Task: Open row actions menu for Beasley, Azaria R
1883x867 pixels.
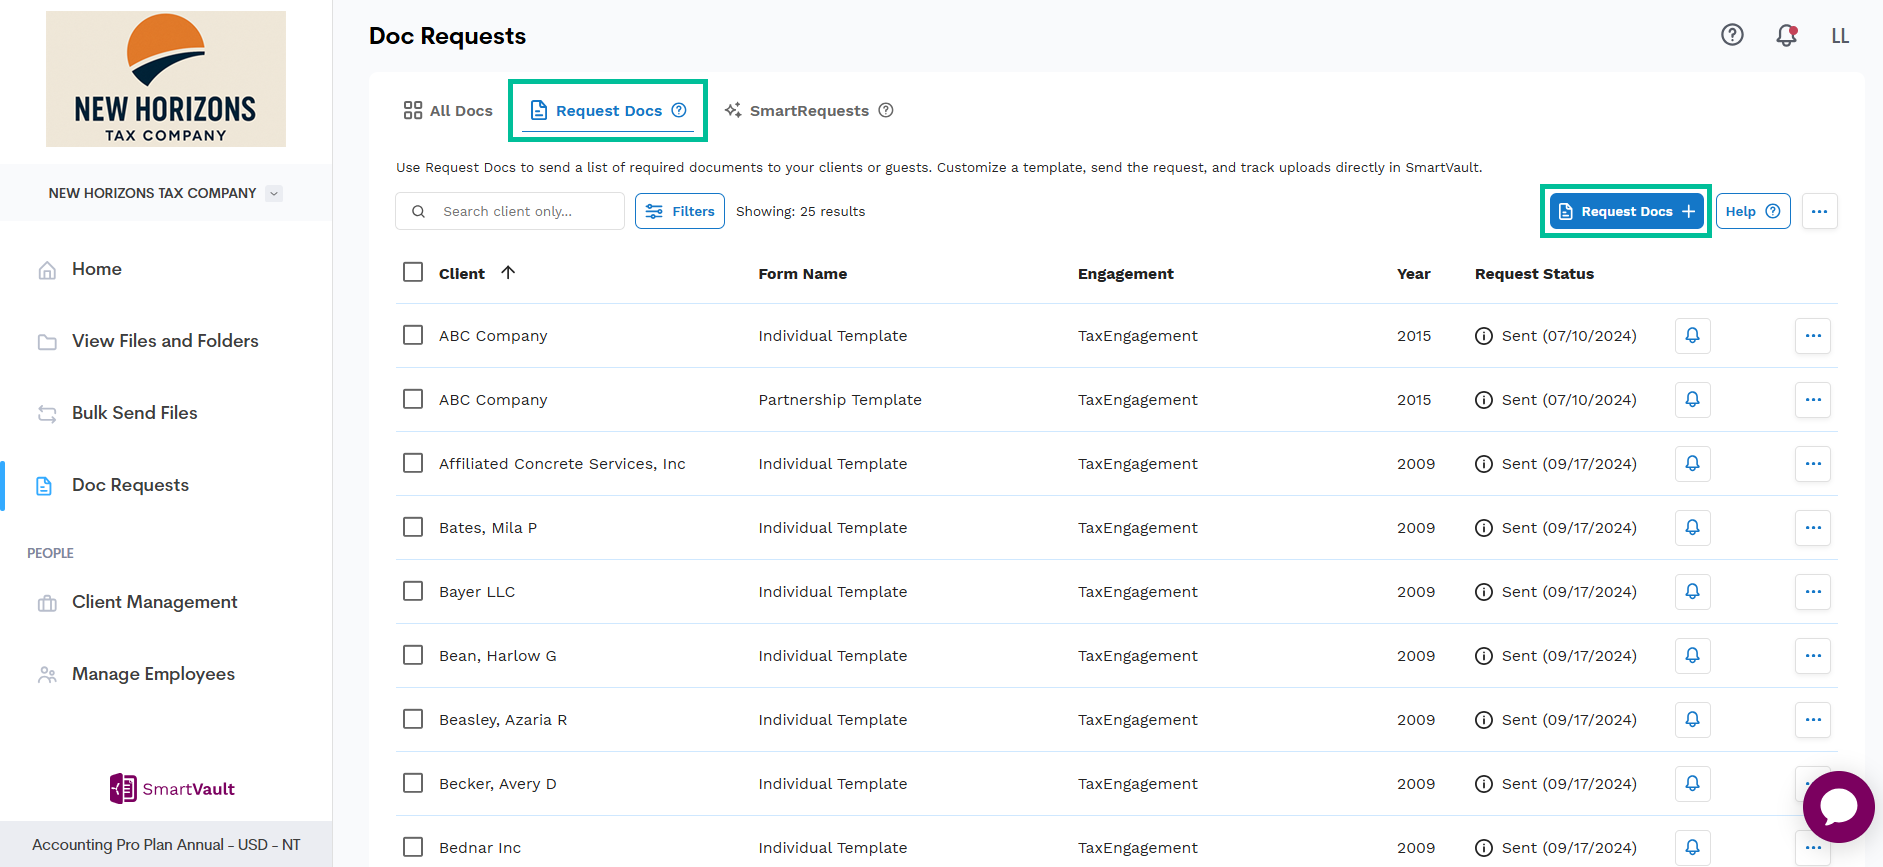Action: (1812, 720)
